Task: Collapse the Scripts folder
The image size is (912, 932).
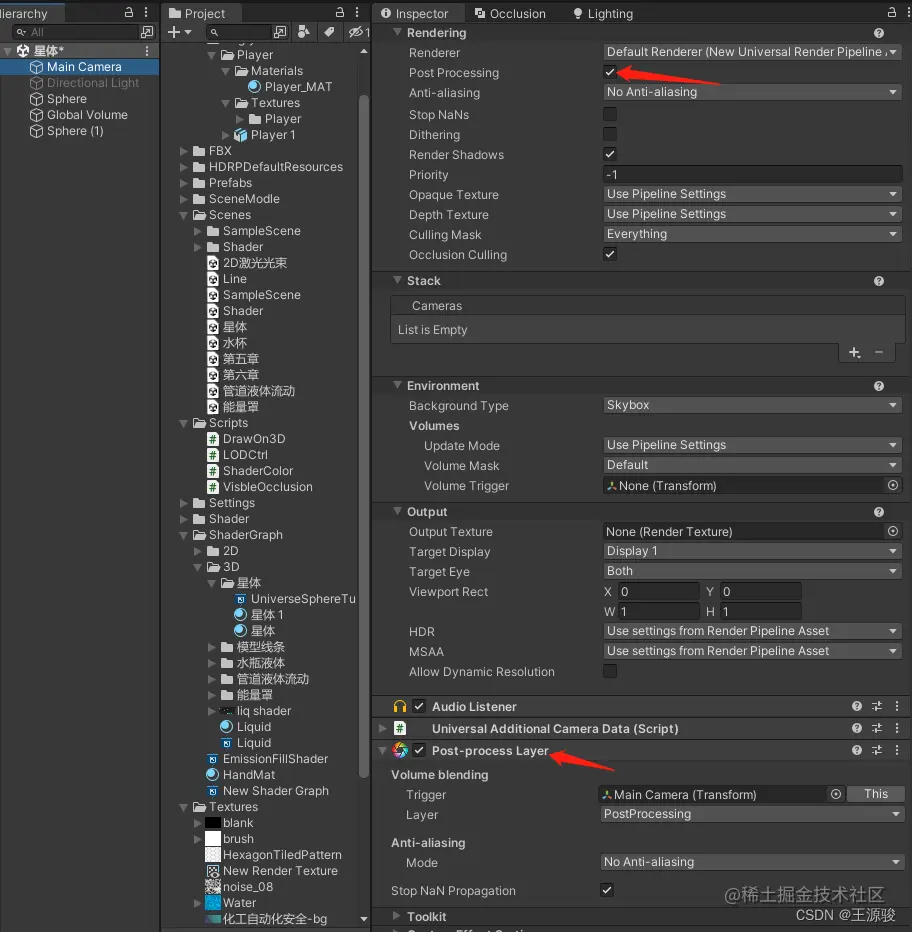Action: [x=184, y=423]
